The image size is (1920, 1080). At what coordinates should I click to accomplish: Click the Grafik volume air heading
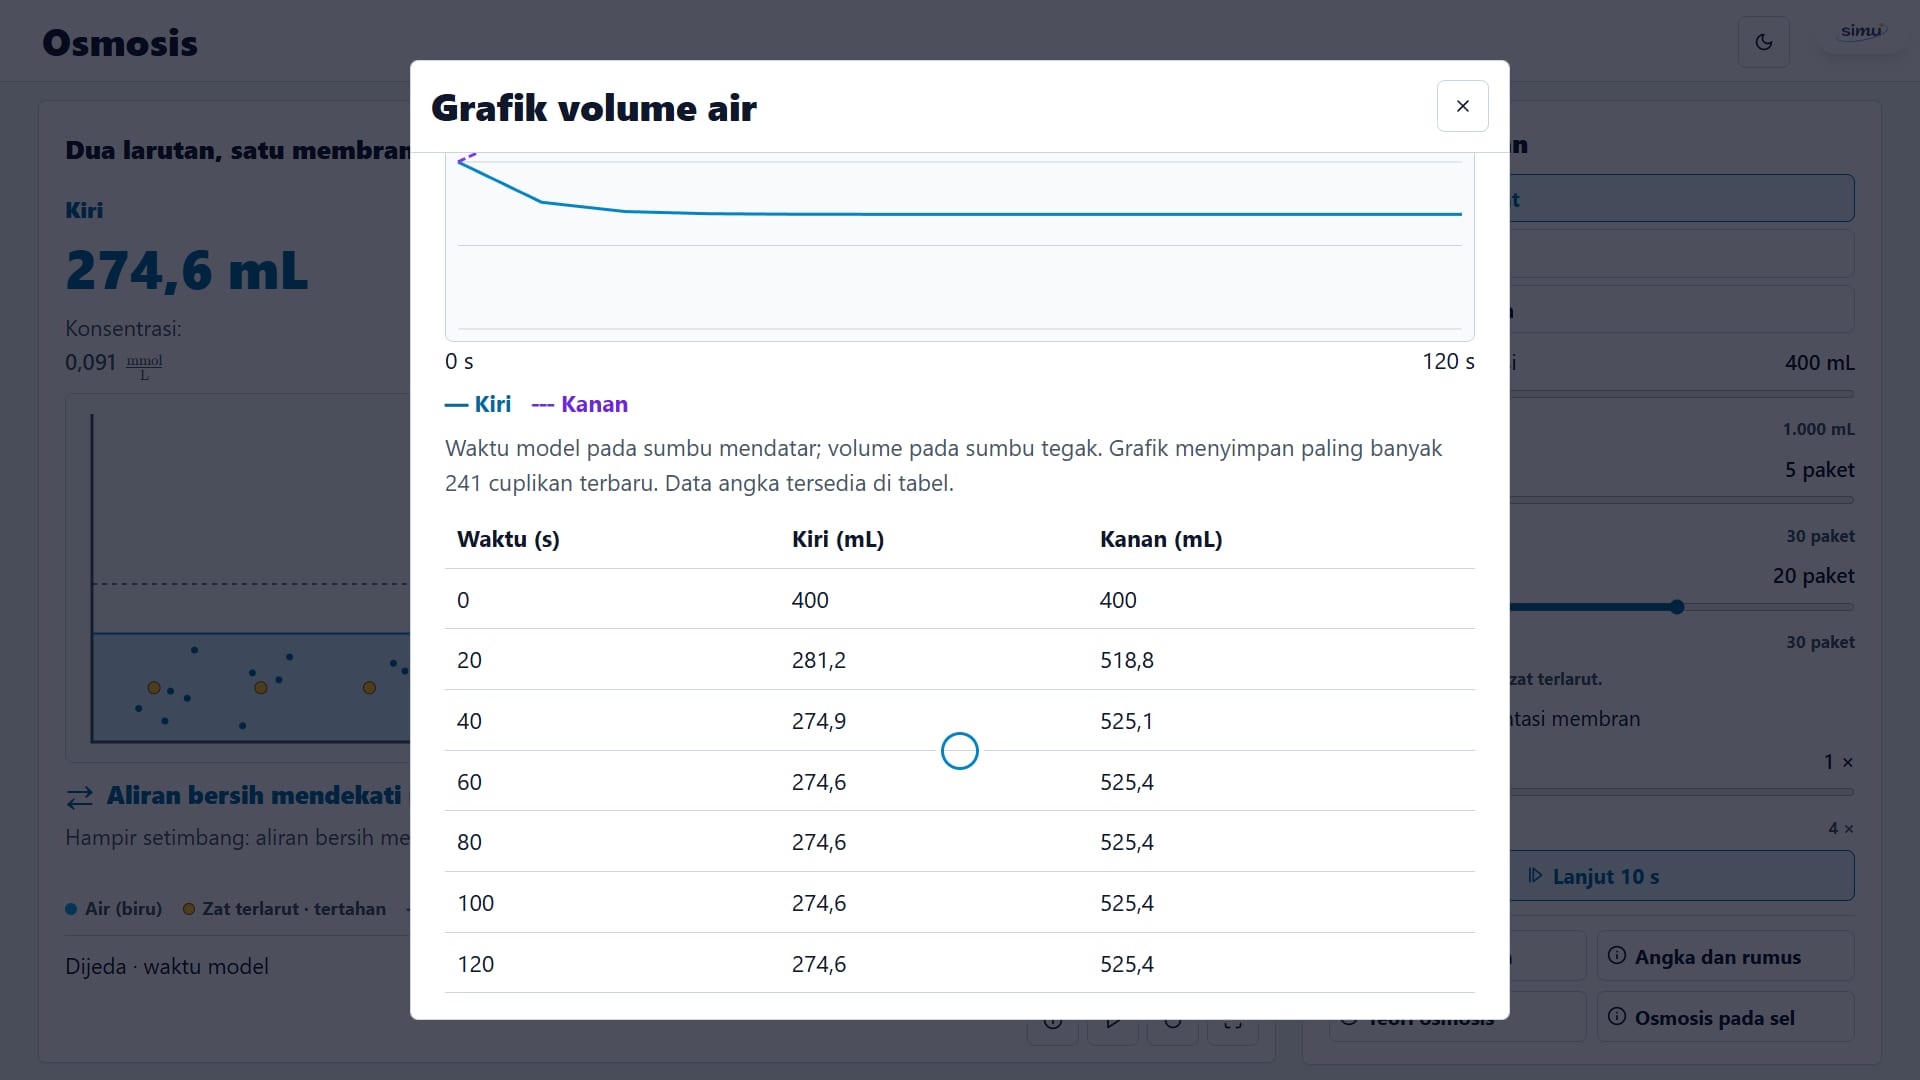pyautogui.click(x=594, y=108)
